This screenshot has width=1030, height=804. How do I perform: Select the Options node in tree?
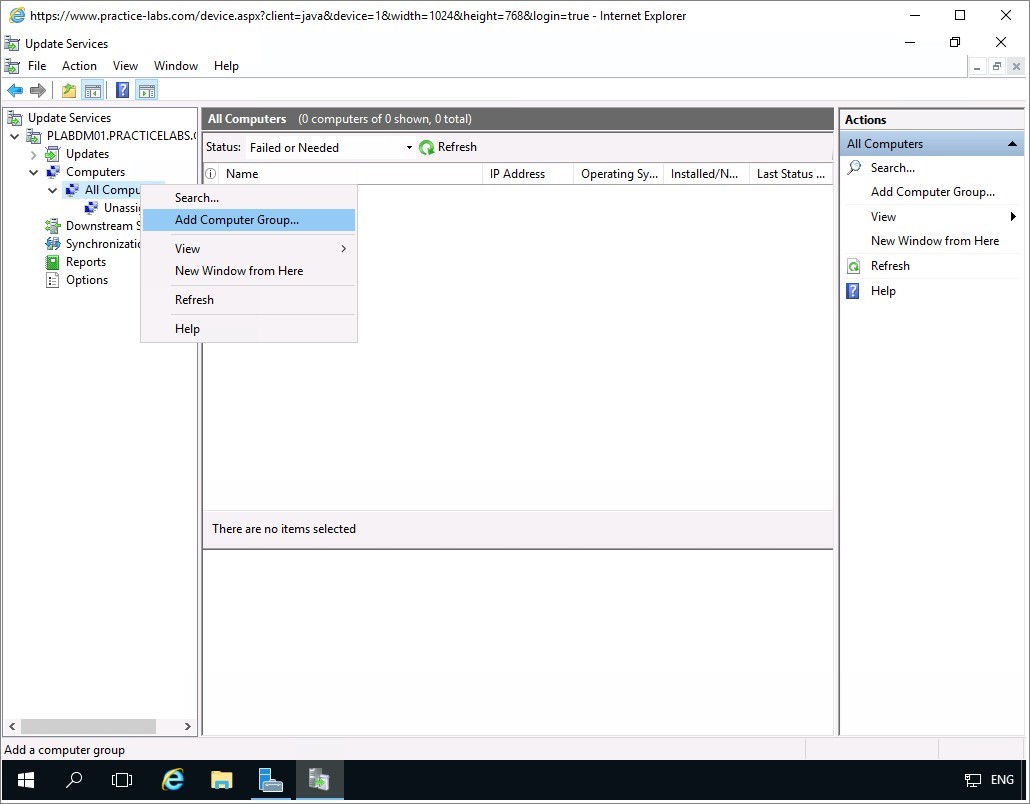pyautogui.click(x=86, y=280)
